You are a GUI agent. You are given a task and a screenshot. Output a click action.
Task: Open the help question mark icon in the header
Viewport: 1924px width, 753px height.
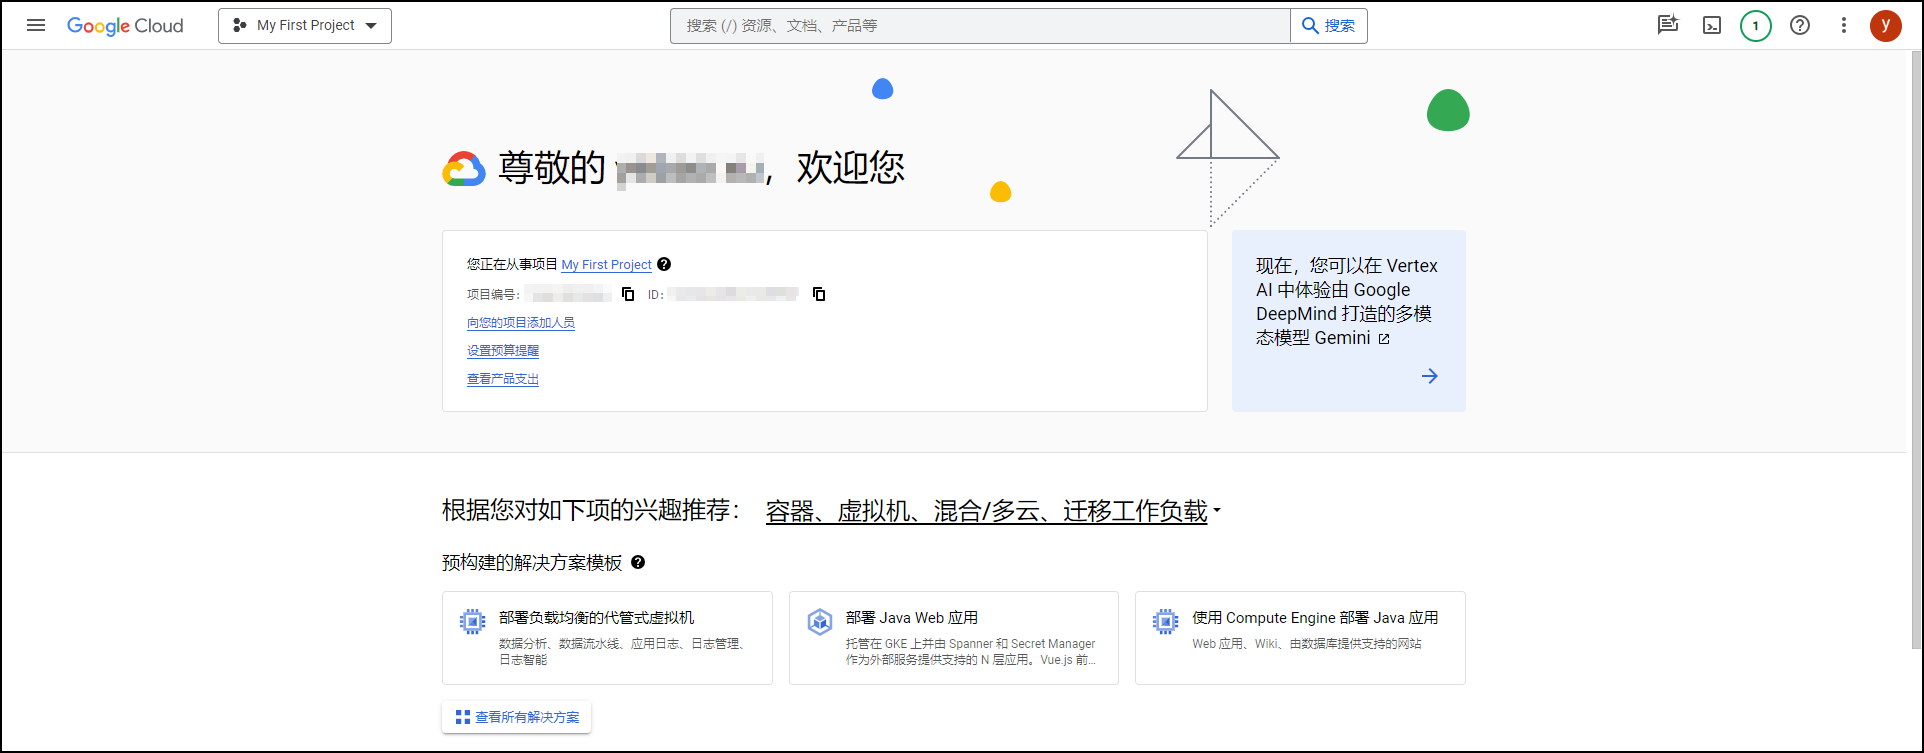coord(1800,26)
